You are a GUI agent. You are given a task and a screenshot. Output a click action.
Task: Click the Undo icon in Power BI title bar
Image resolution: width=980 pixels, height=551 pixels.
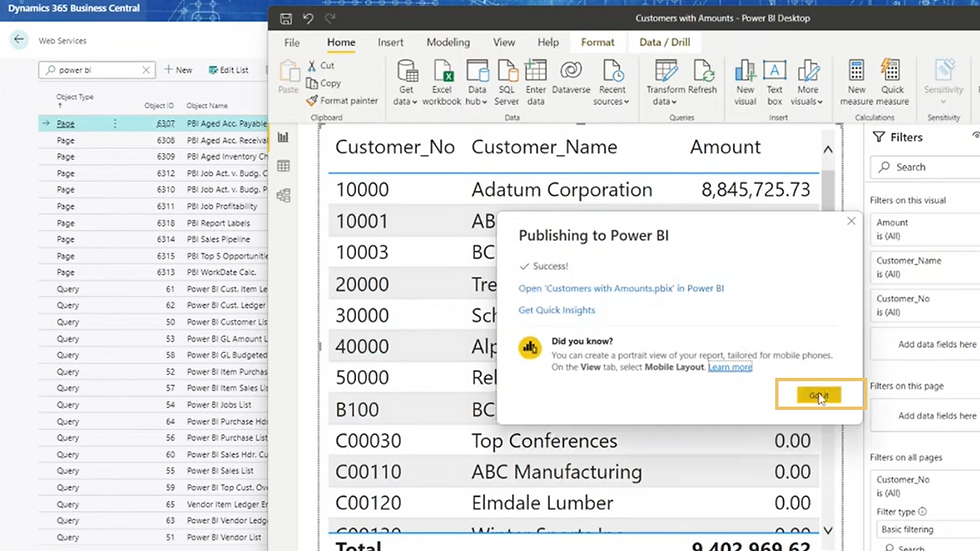coord(308,19)
